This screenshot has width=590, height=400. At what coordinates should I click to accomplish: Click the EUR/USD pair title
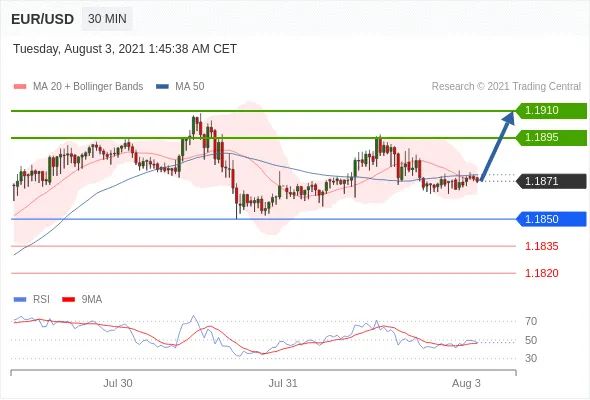tap(42, 19)
